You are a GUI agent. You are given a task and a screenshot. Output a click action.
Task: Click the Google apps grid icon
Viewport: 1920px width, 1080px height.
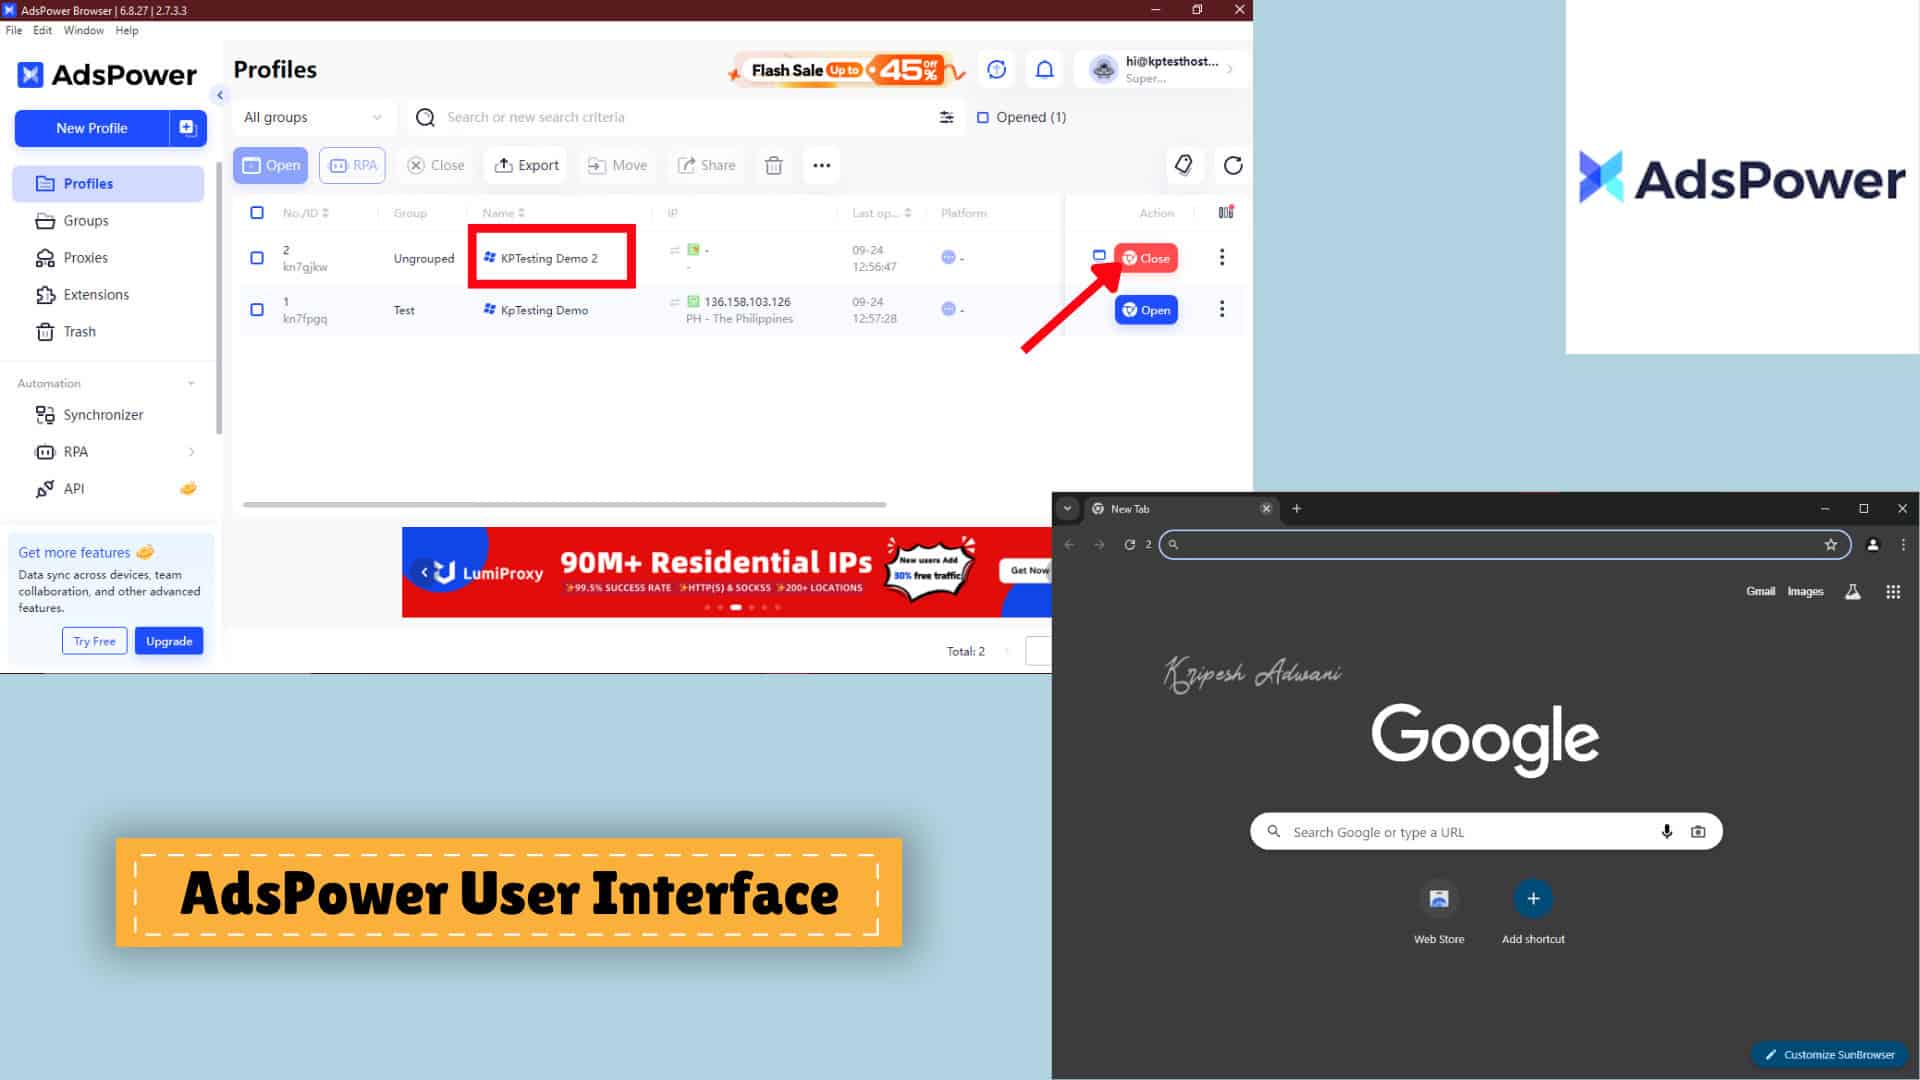tap(1892, 592)
